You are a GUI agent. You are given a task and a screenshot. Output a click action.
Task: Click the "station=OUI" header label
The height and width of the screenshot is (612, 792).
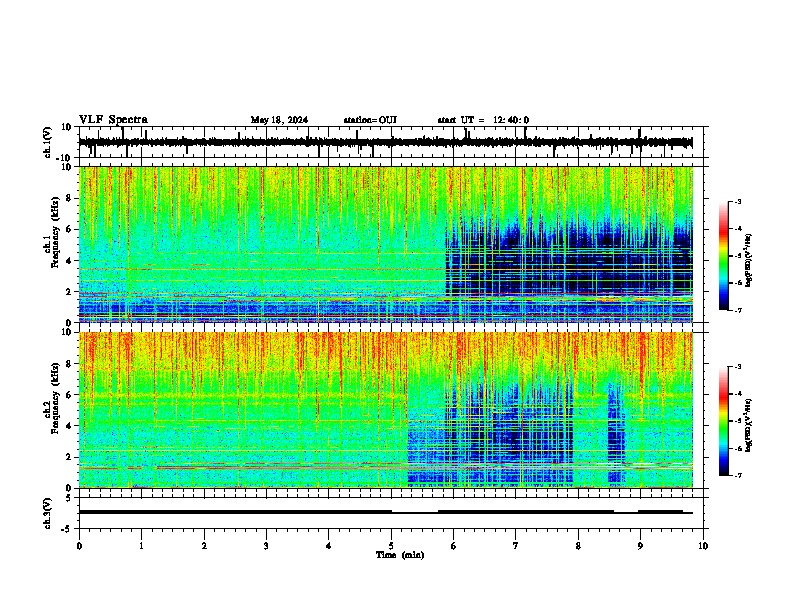(370, 120)
